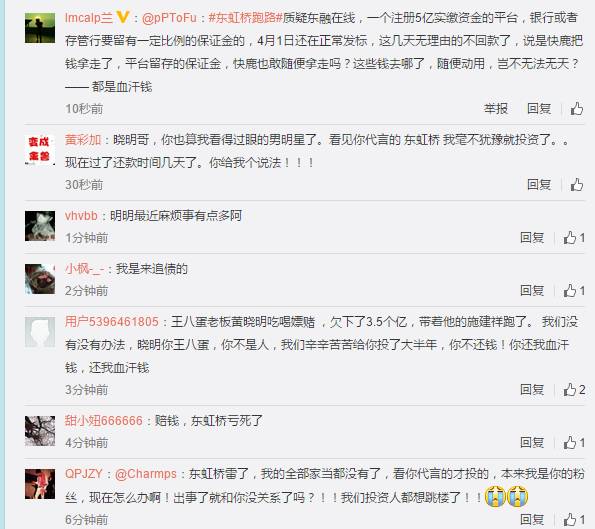The height and width of the screenshot is (529, 595).
Task: Open the #东虹桥跑路# hashtag topic
Action: [246, 18]
